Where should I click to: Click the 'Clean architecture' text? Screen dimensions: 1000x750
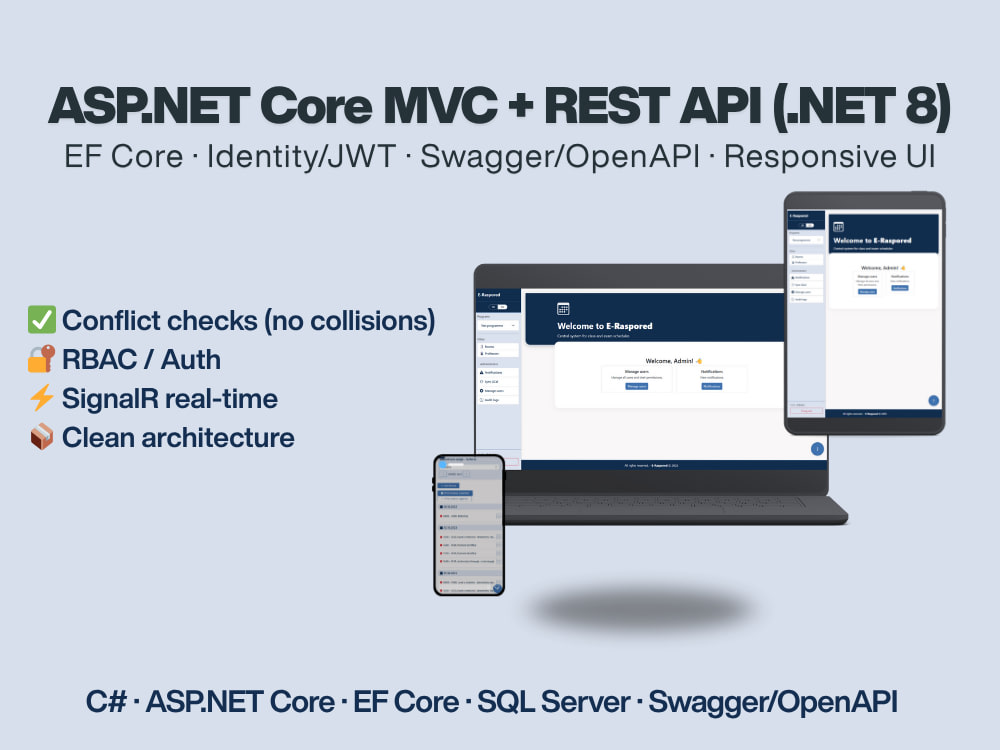coord(178,438)
